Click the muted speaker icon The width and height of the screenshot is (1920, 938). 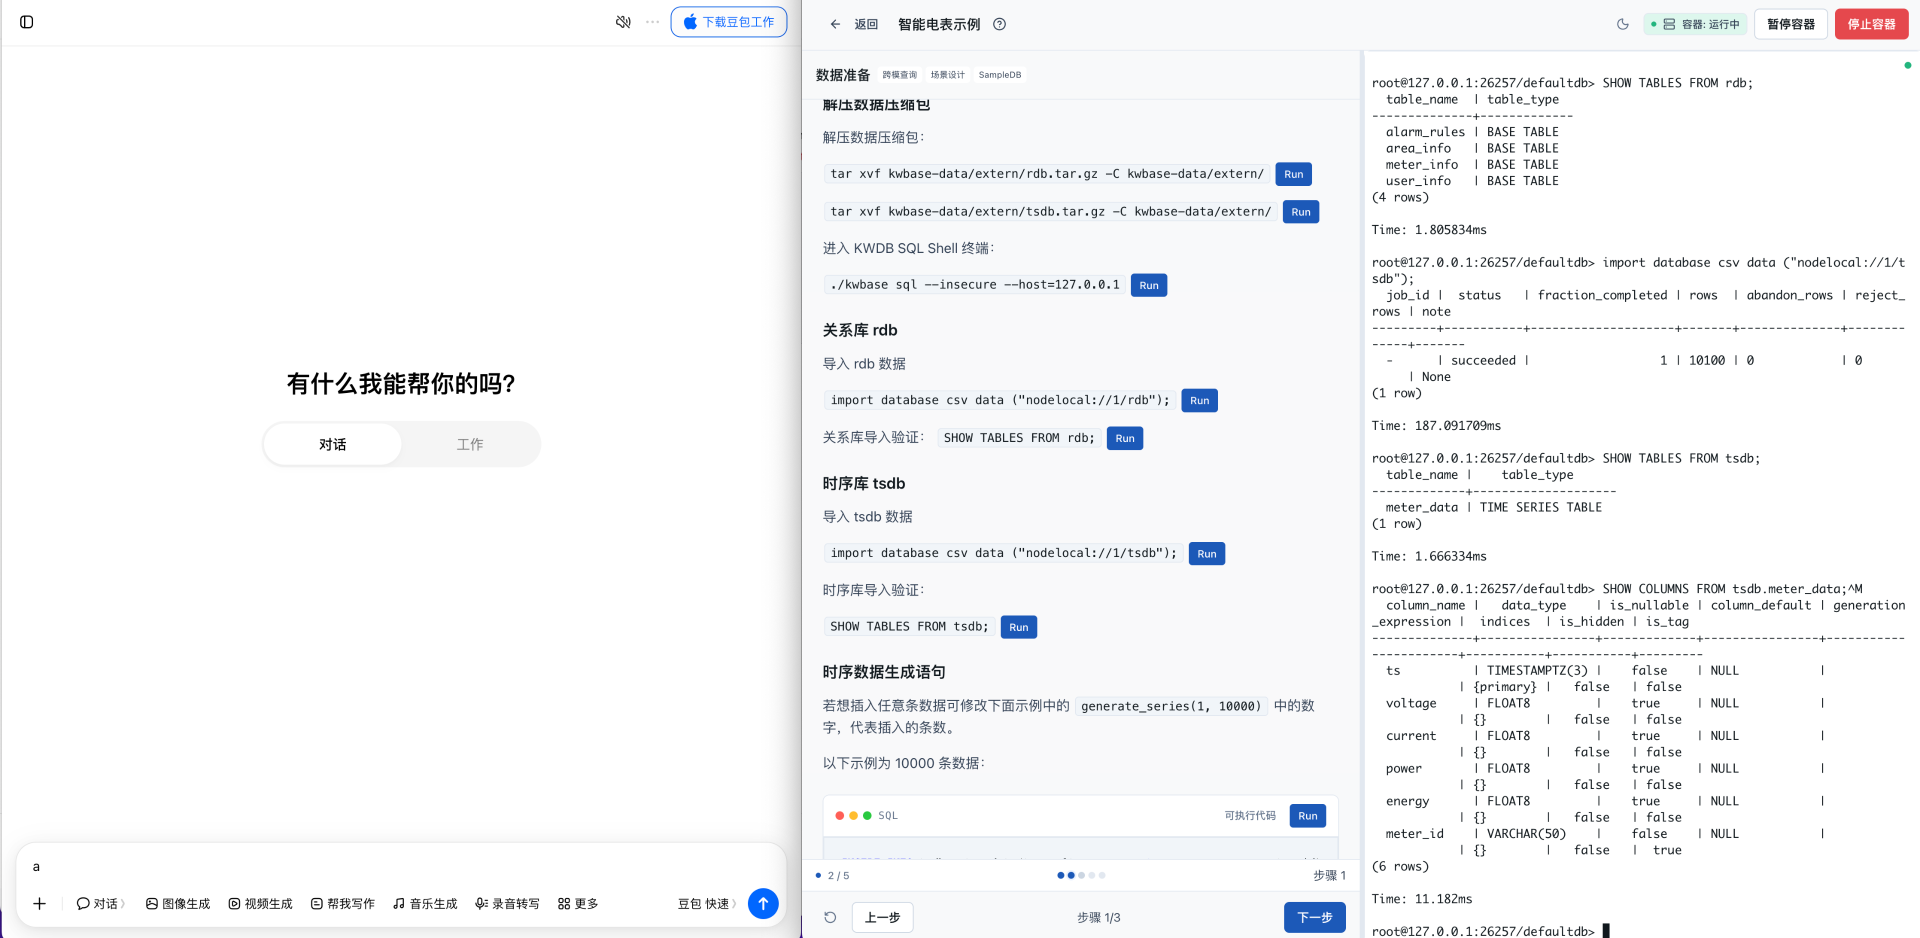tap(623, 22)
